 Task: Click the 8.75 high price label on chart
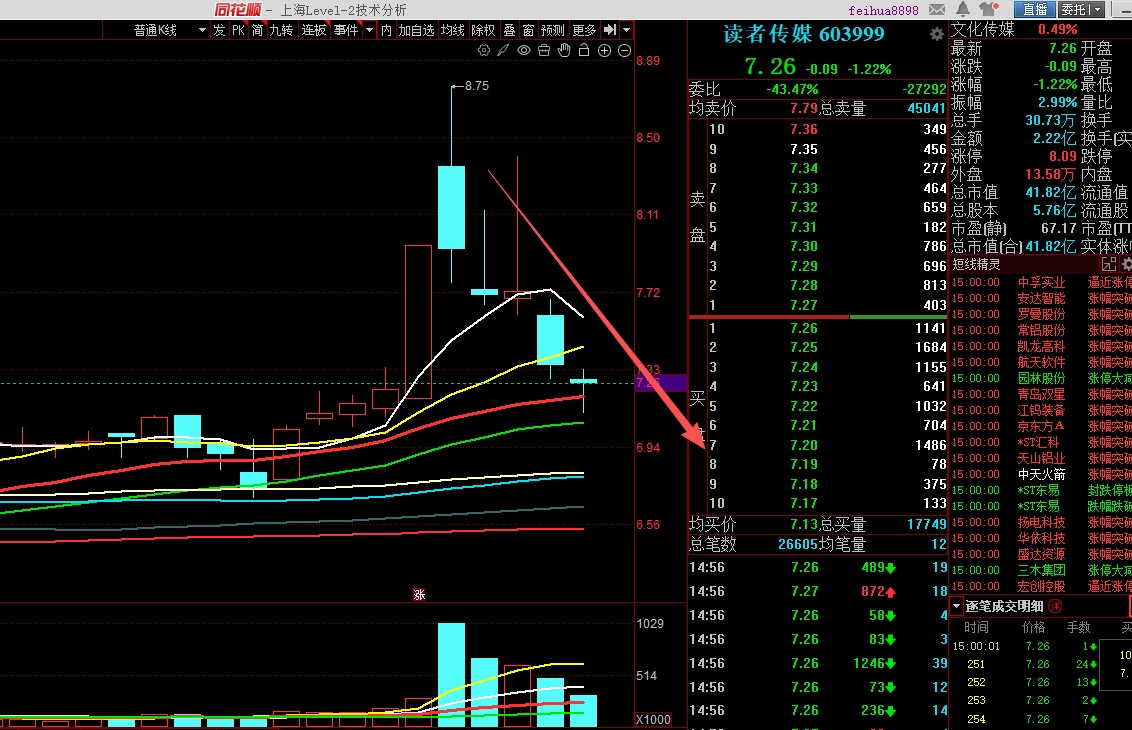tap(476, 86)
